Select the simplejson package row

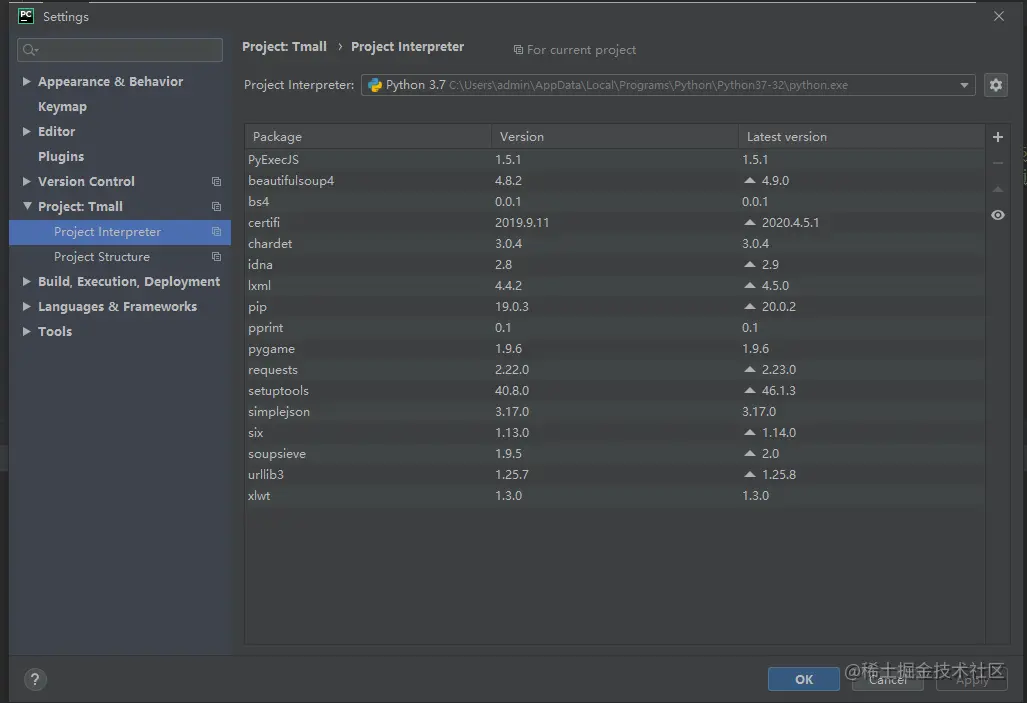[614, 411]
